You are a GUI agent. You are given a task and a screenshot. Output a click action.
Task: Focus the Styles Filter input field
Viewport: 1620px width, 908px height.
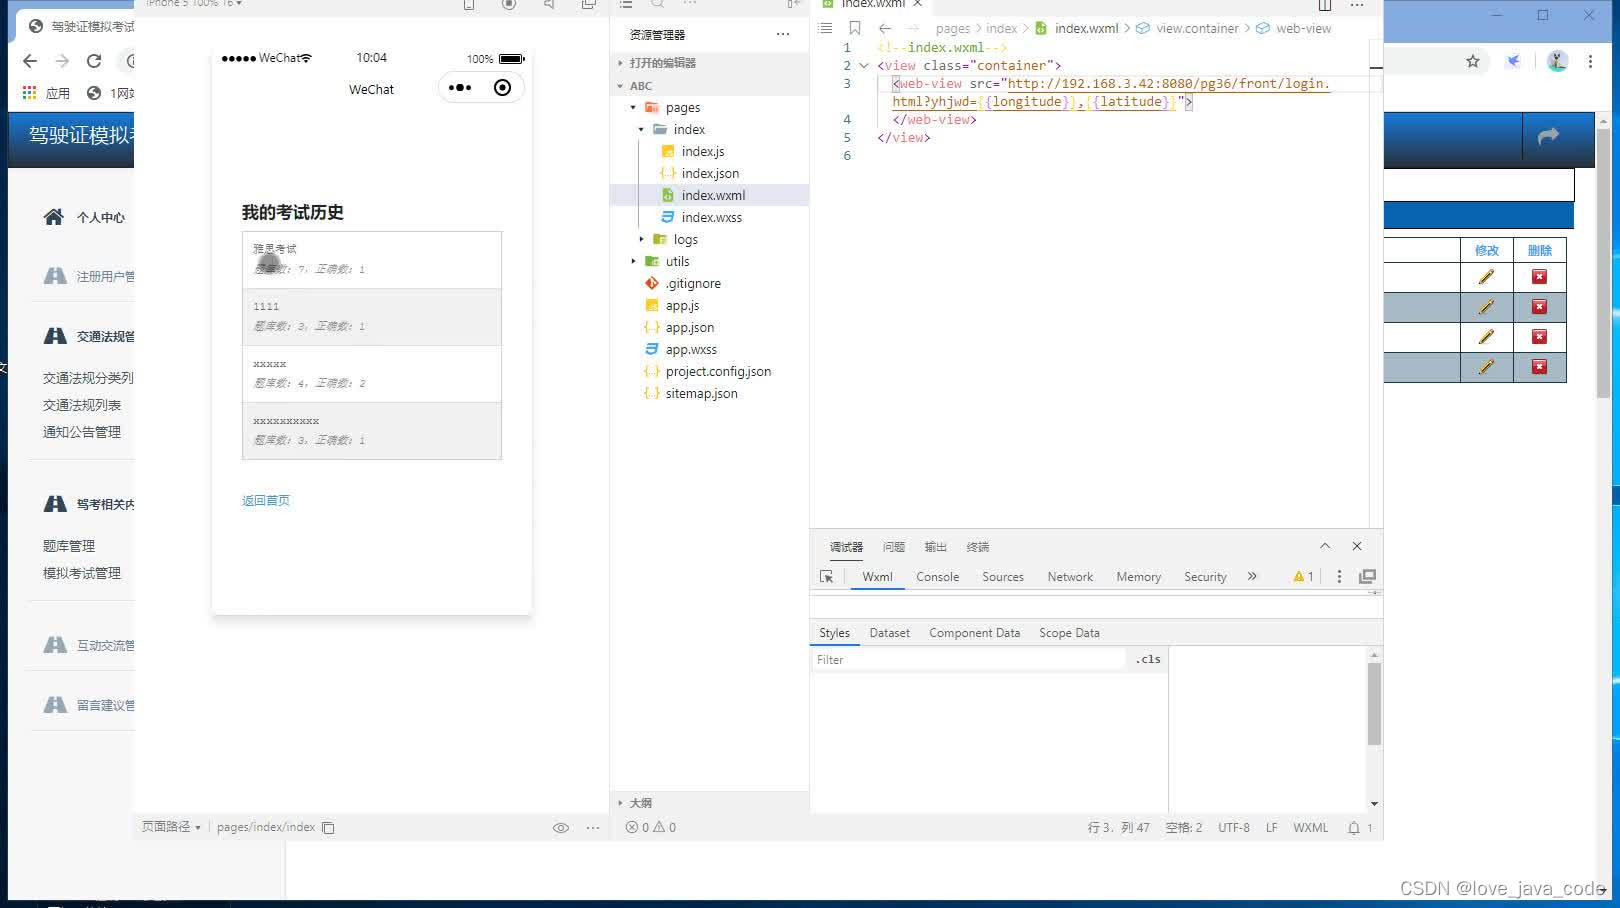(970, 660)
